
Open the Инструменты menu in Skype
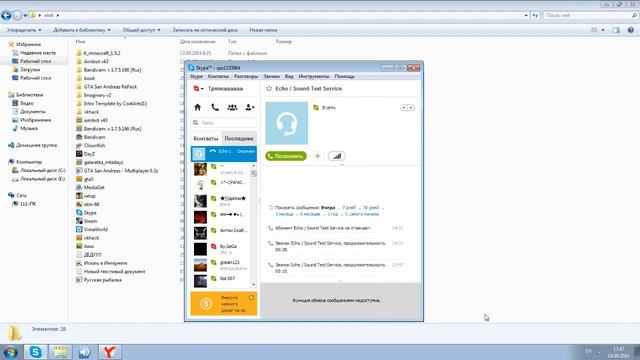pos(314,76)
